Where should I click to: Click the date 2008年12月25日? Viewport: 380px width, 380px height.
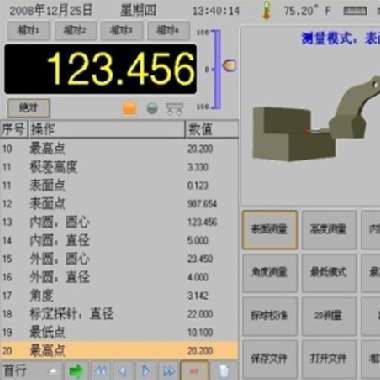click(x=51, y=11)
